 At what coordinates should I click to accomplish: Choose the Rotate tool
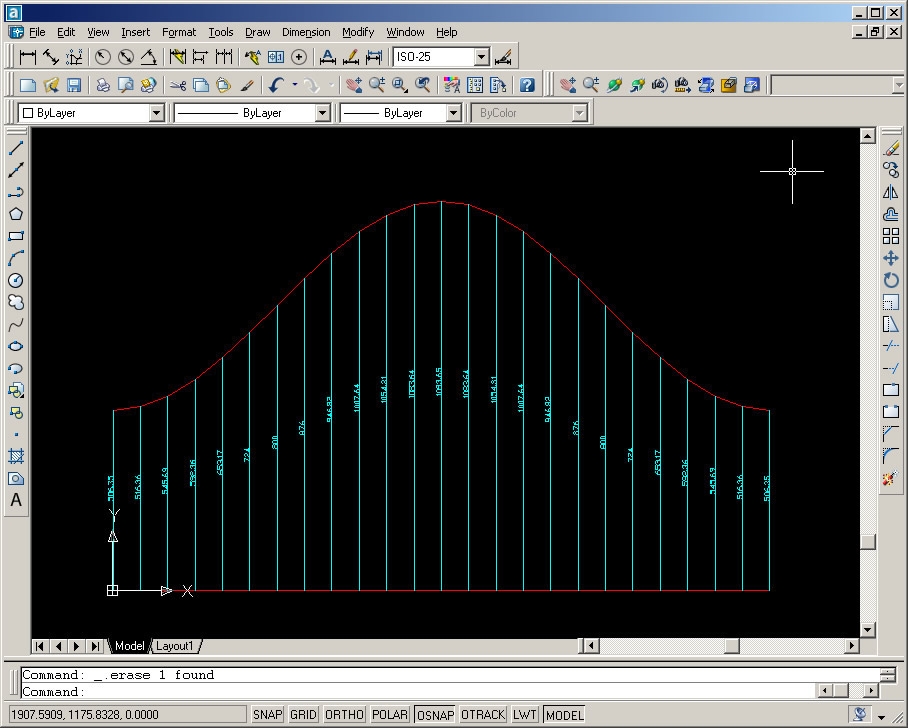[891, 280]
